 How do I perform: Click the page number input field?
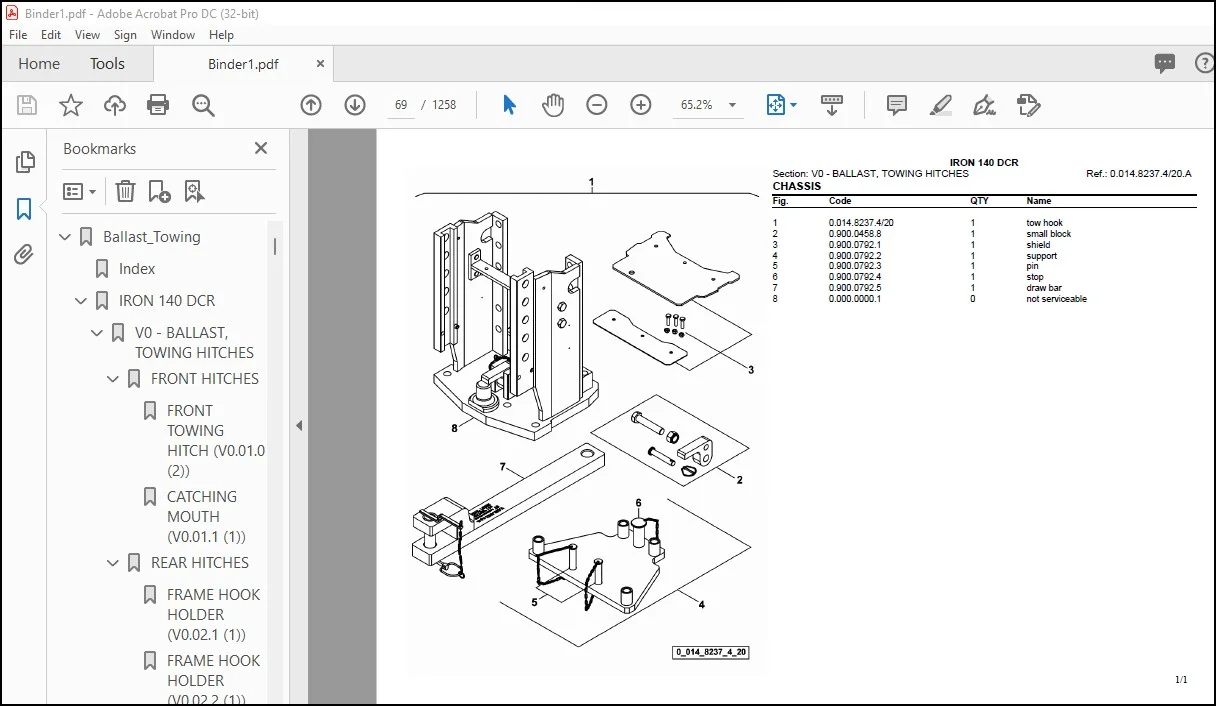[401, 105]
